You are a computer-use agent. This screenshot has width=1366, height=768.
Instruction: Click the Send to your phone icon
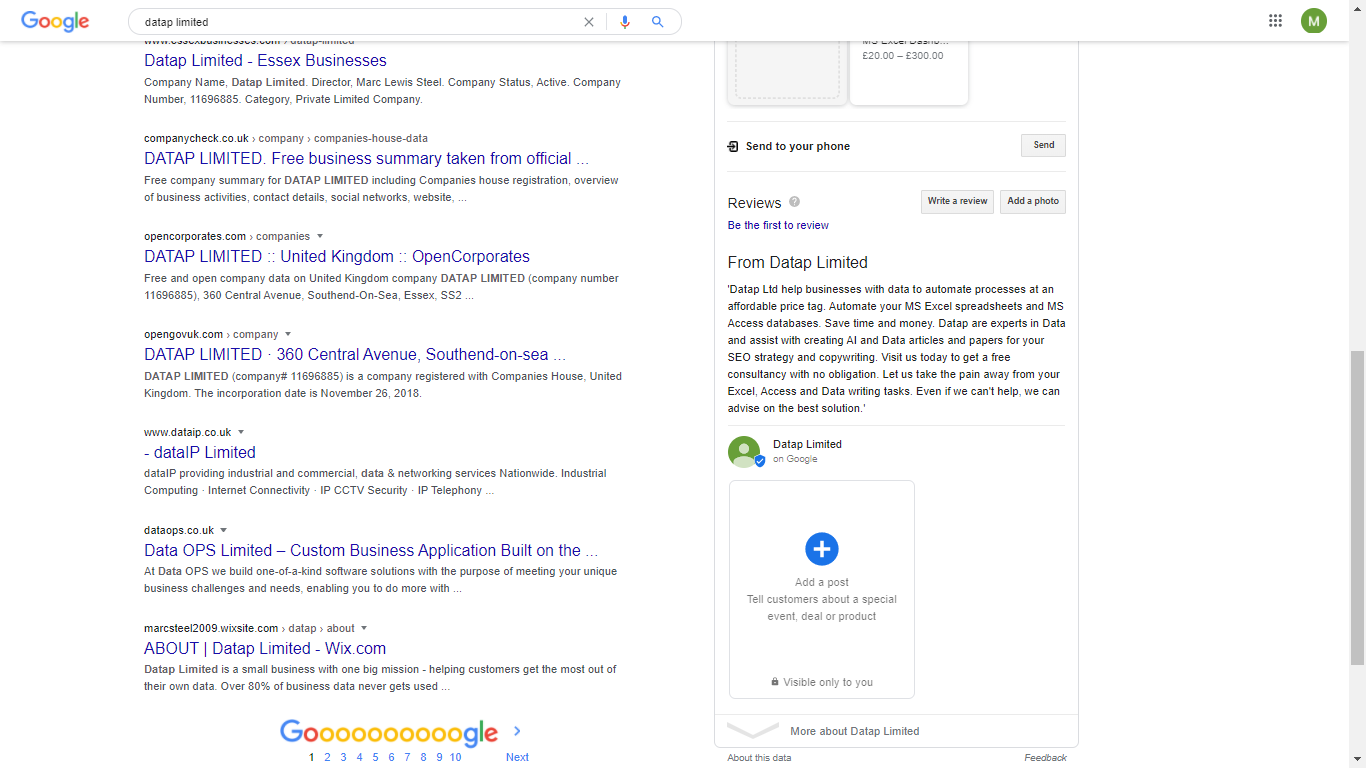[x=733, y=146]
